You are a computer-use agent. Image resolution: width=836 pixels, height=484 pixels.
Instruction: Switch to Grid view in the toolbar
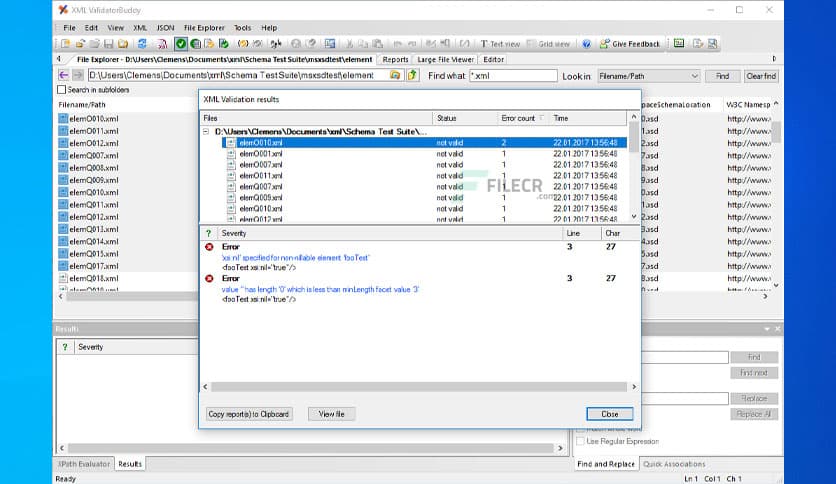[549, 44]
